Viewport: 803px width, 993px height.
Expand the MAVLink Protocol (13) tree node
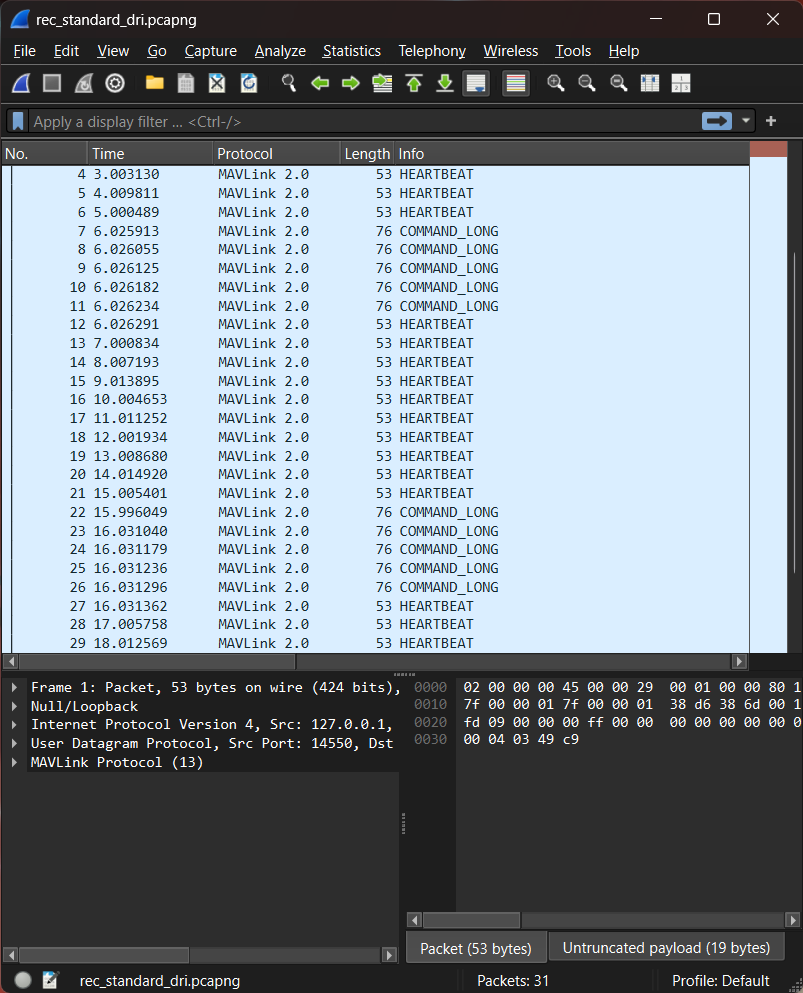(15, 762)
